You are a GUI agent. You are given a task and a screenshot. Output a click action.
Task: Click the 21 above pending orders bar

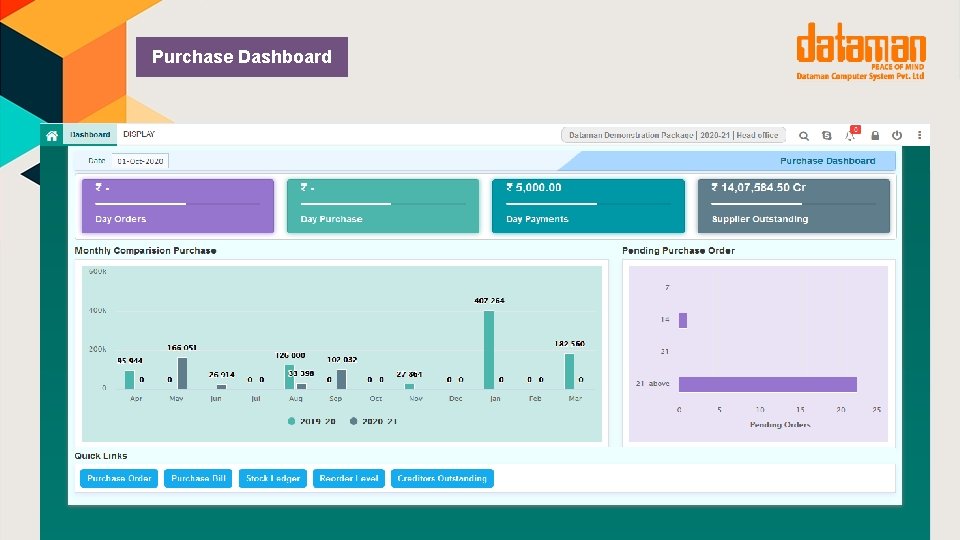[768, 384]
